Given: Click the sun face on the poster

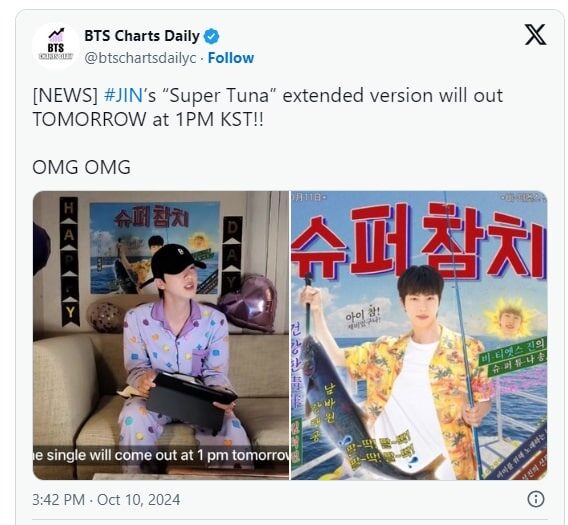Looking at the screenshot, I should coord(511,318).
